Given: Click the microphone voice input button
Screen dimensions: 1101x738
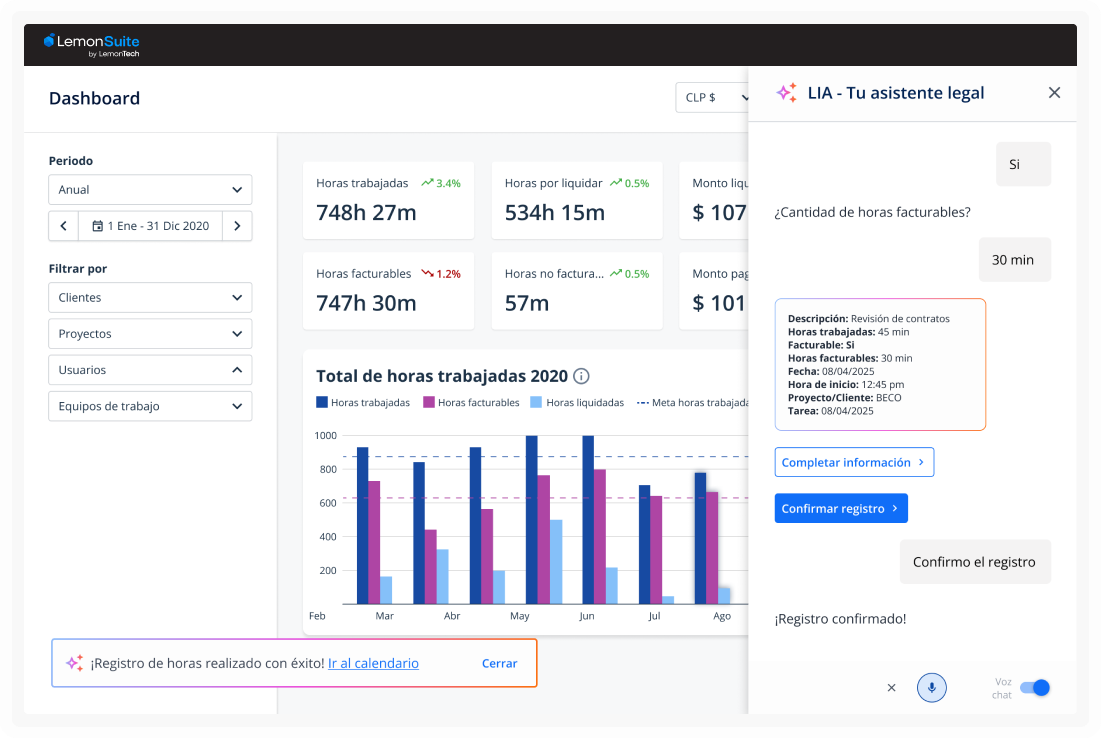Looking at the screenshot, I should click(x=931, y=688).
